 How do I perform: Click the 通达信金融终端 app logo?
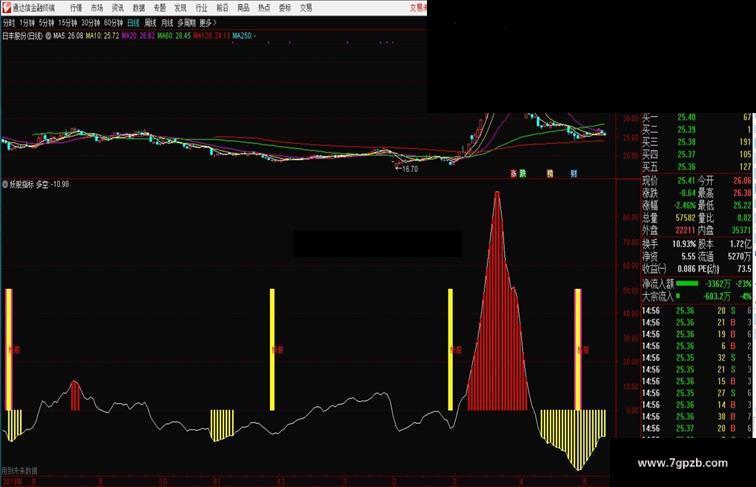6,7
